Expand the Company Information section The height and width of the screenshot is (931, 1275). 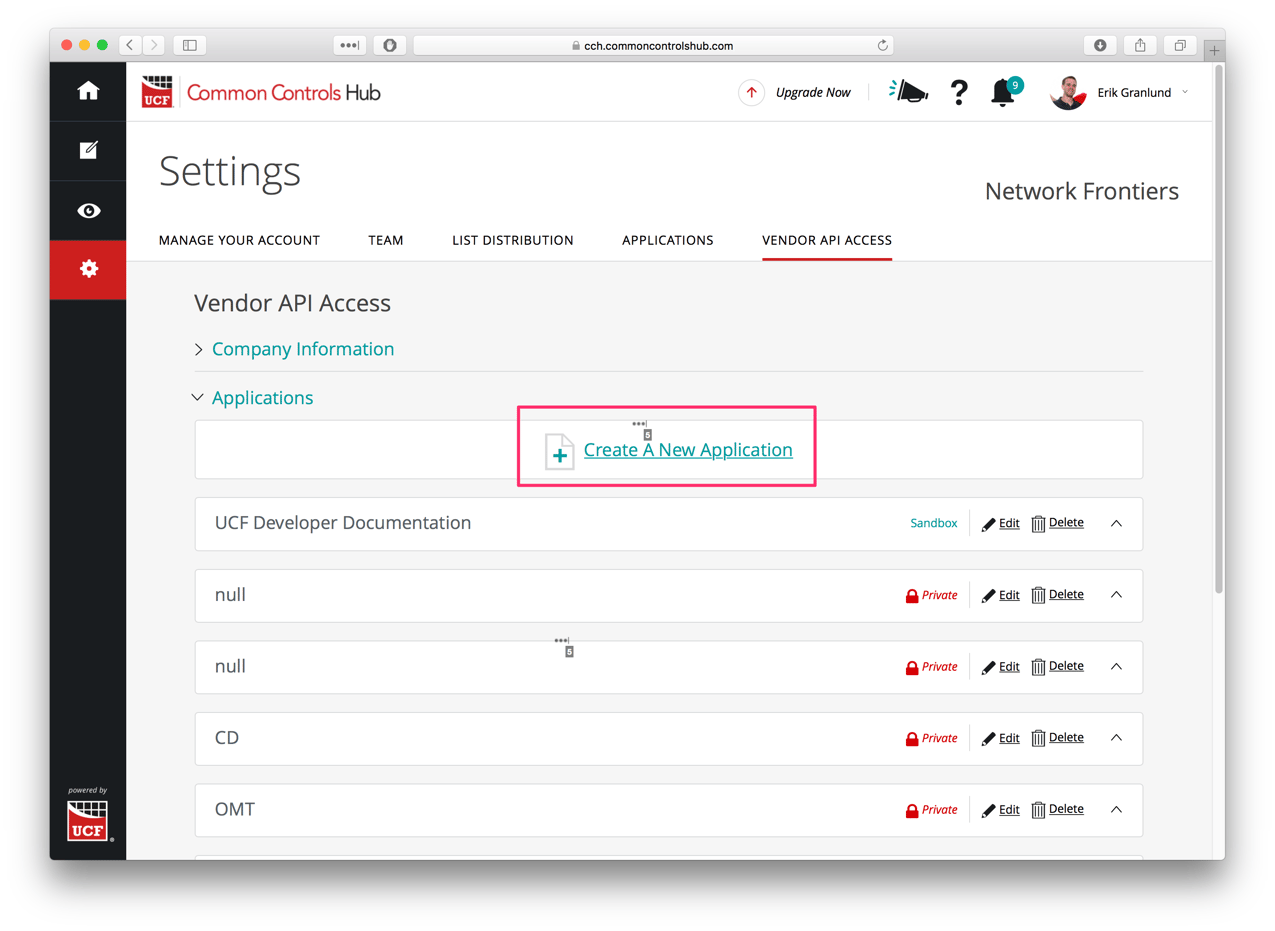[x=302, y=349]
